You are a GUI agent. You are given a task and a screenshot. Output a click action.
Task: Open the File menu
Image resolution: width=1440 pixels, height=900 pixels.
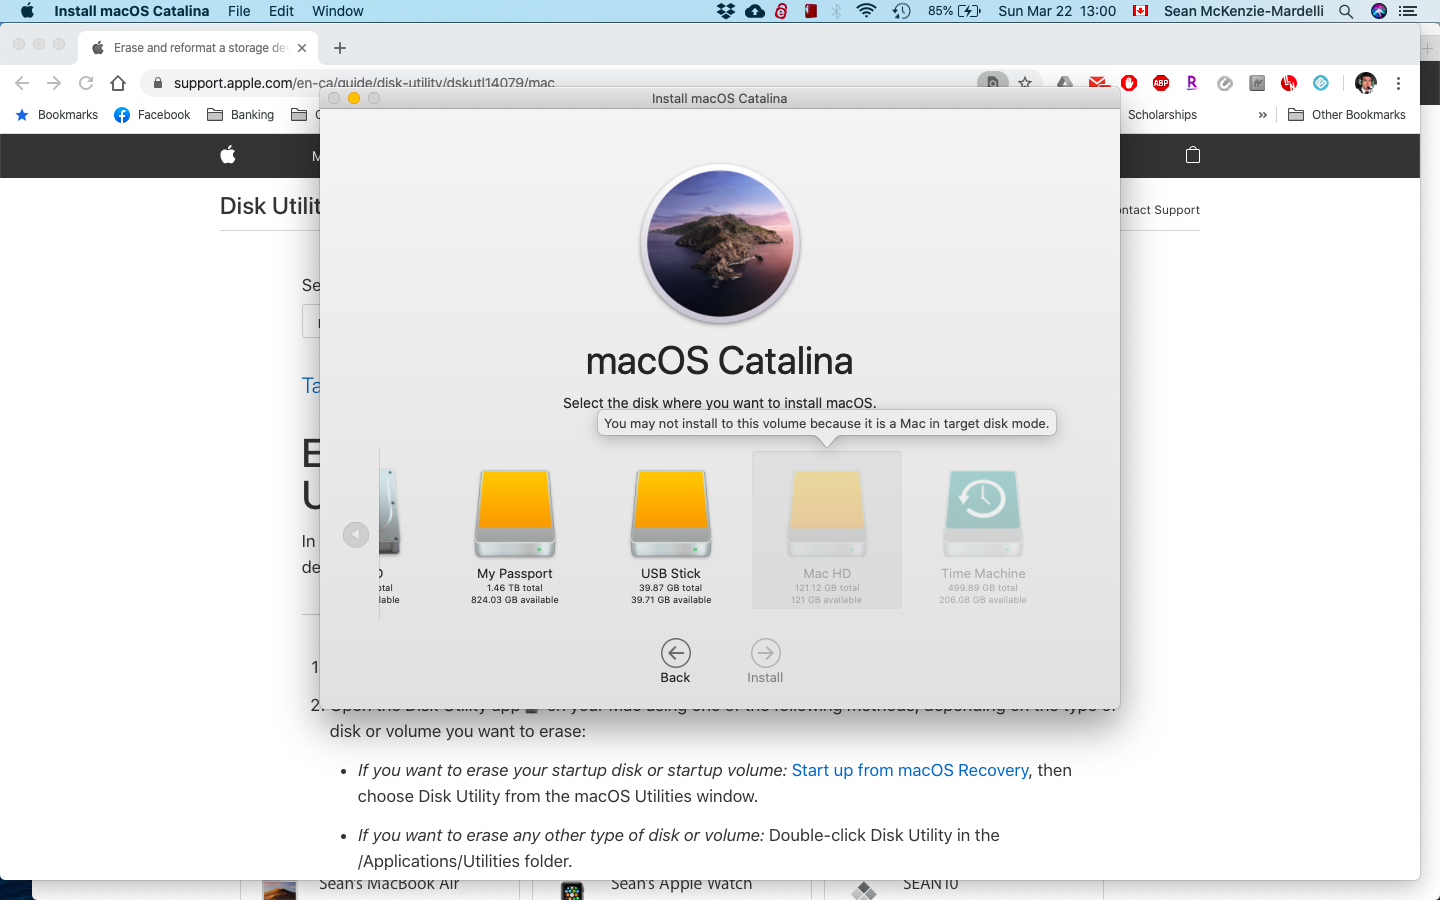[239, 11]
